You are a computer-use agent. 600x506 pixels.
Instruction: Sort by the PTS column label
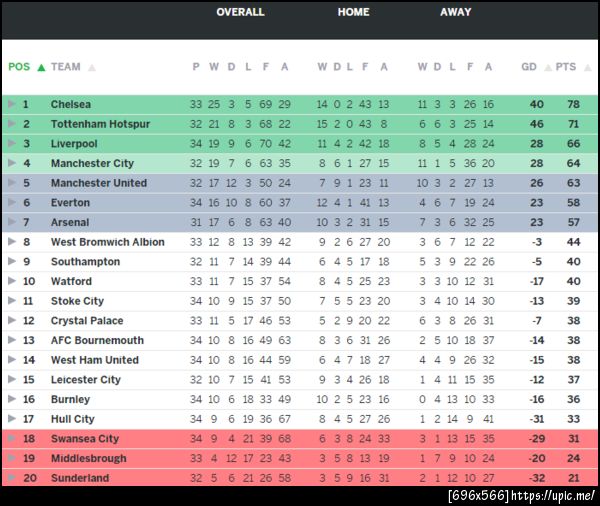pos(566,68)
